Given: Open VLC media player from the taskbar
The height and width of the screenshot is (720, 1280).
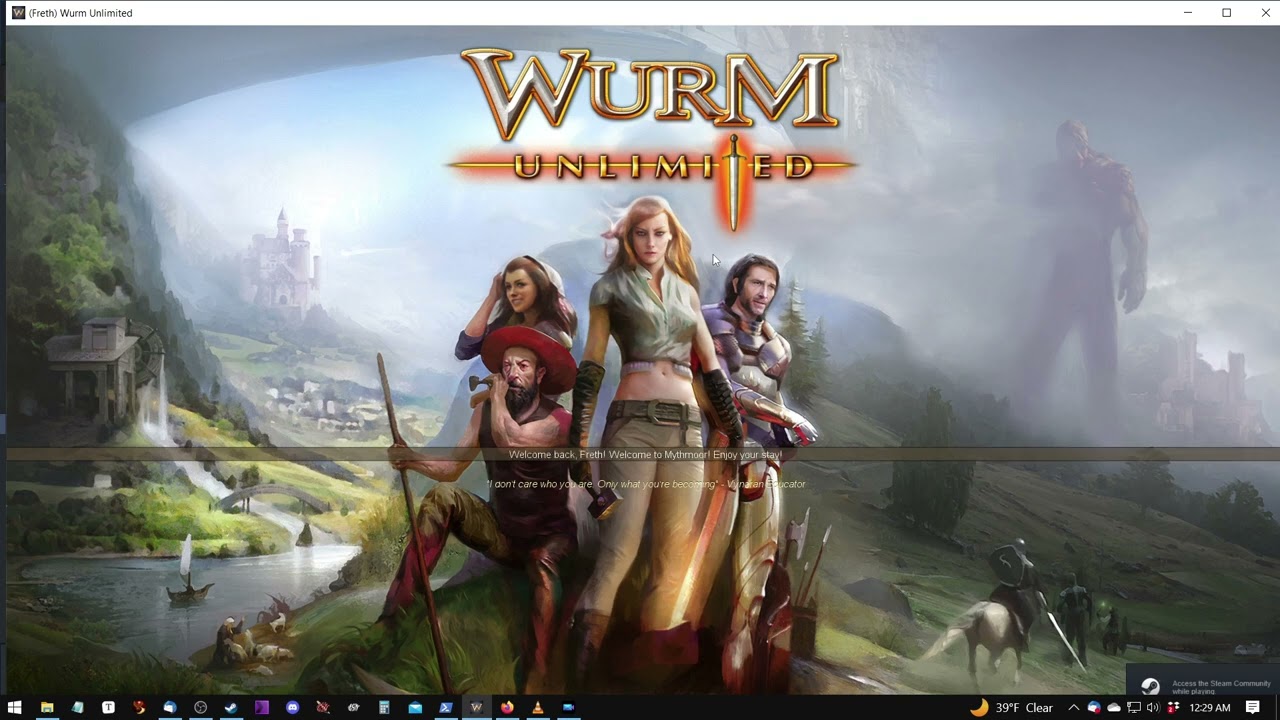Looking at the screenshot, I should coord(538,707).
